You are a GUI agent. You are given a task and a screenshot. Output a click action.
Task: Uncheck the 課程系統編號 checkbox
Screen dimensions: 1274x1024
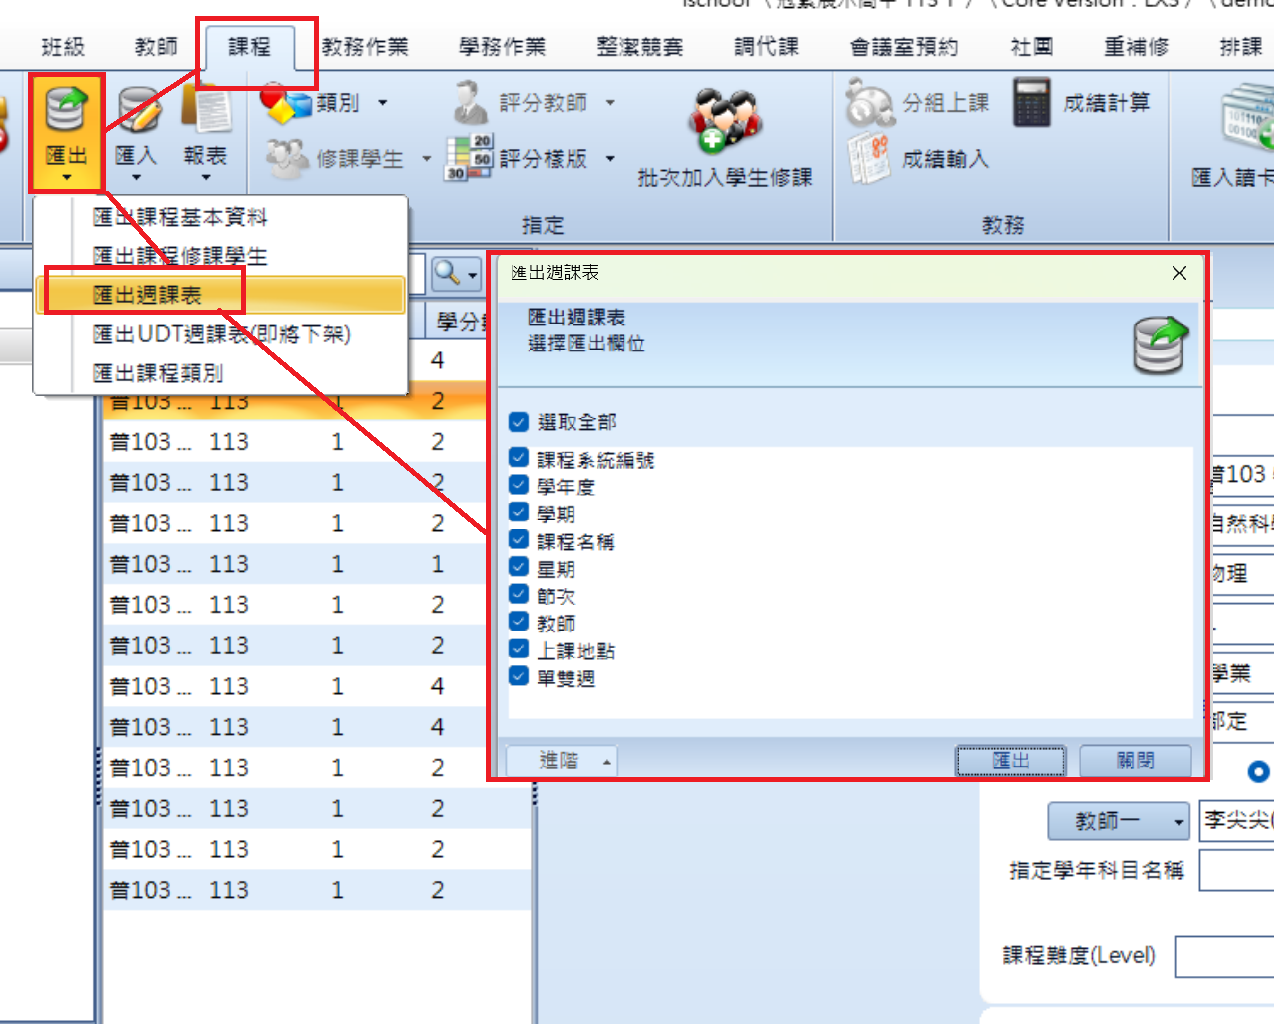click(519, 458)
